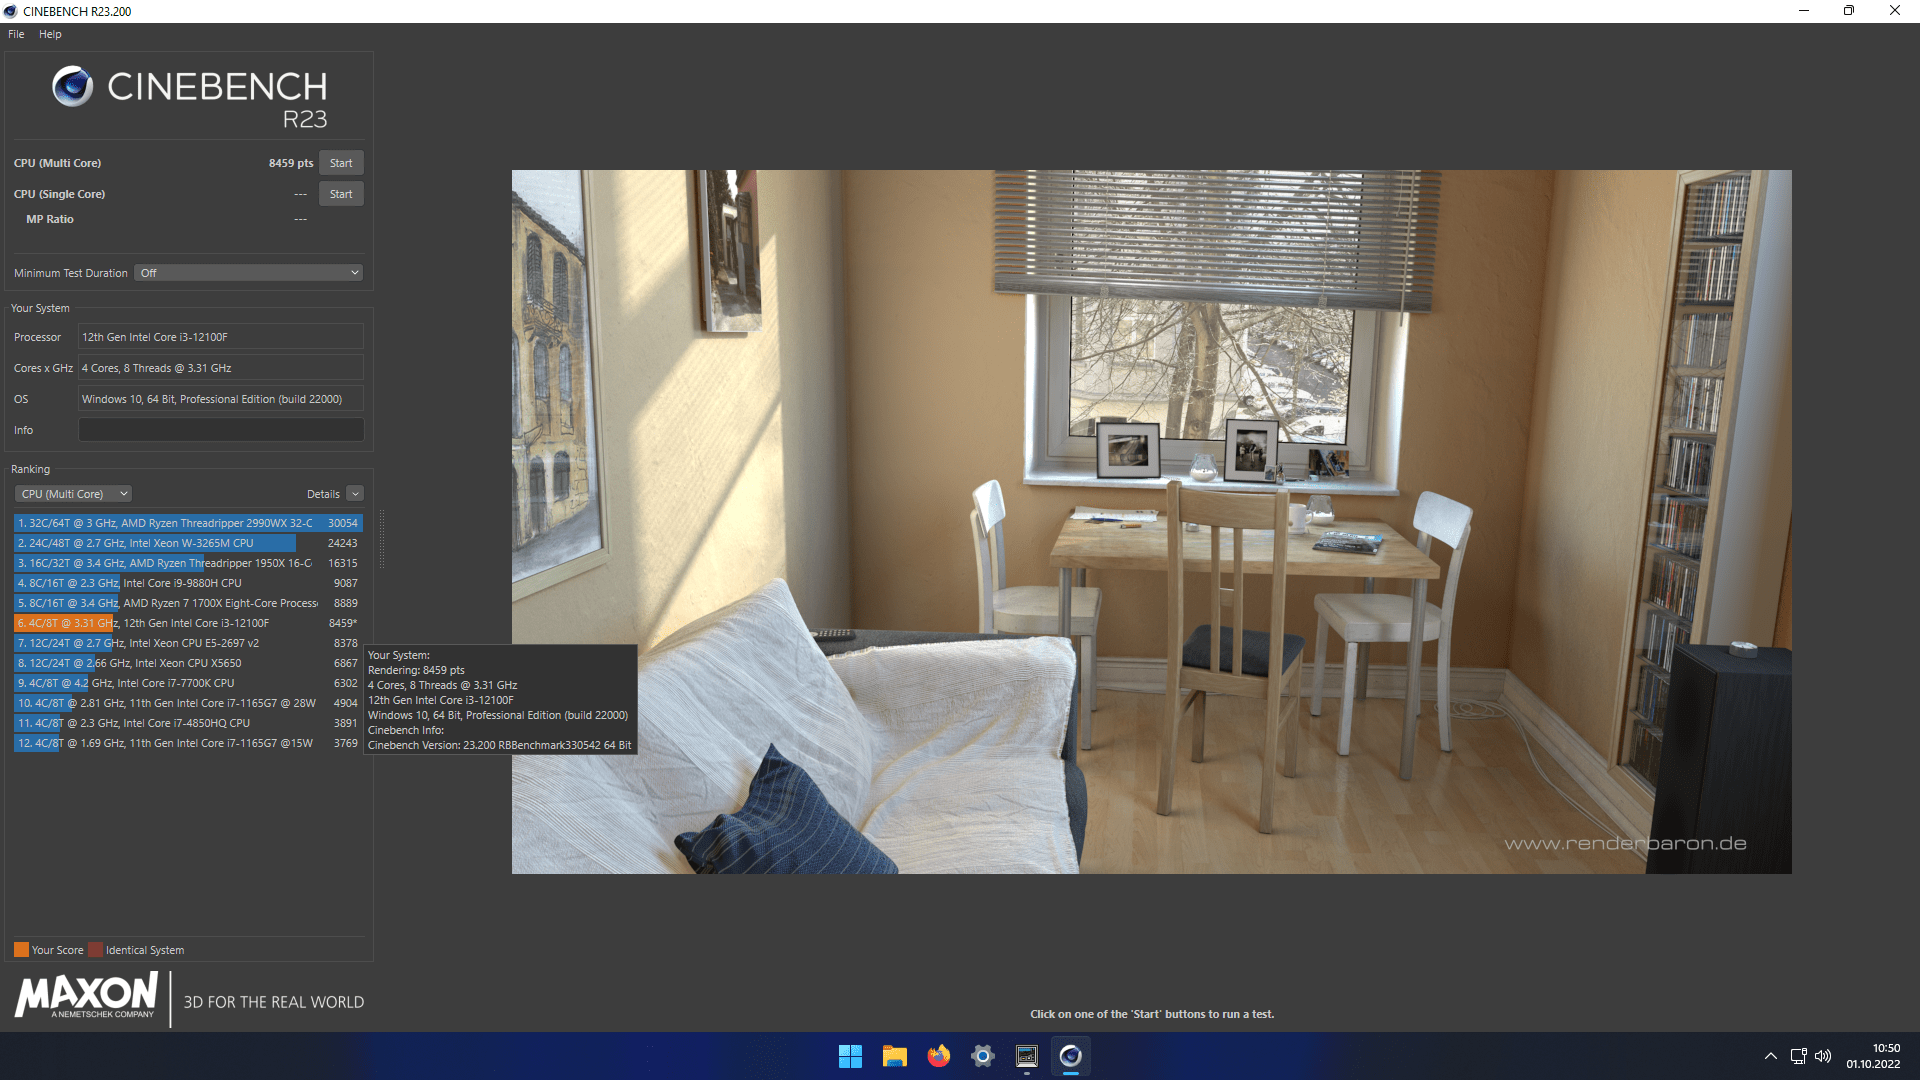Start the CPU Multi Core test
Viewport: 1920px width, 1080px height.
[x=341, y=163]
